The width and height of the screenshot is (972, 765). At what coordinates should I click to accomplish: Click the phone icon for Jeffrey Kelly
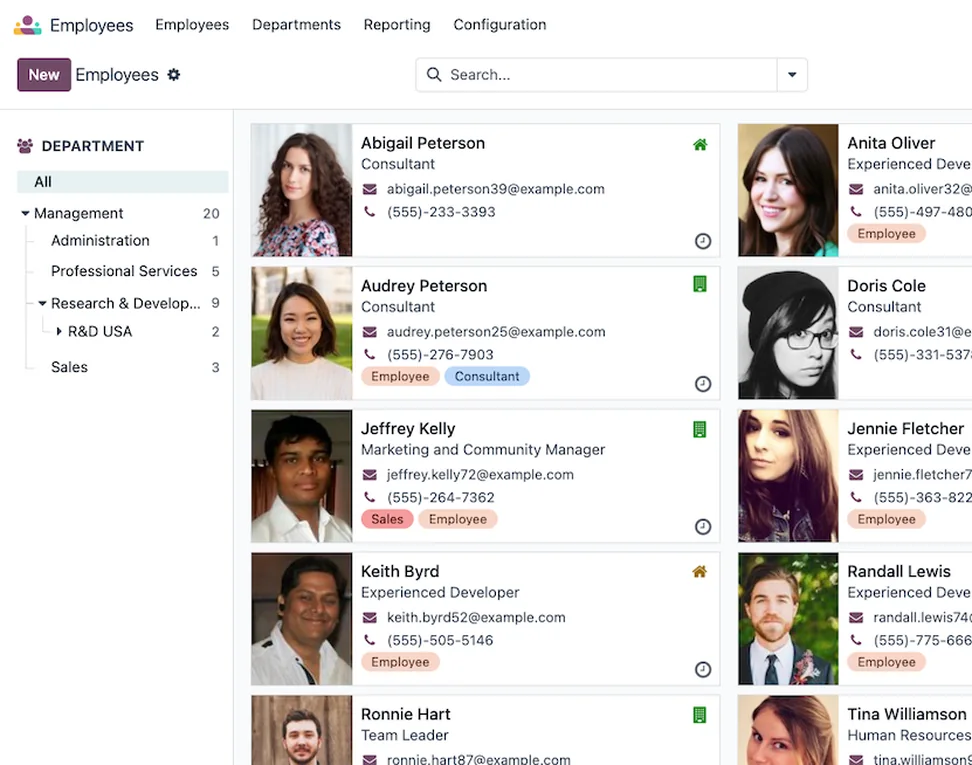369,497
